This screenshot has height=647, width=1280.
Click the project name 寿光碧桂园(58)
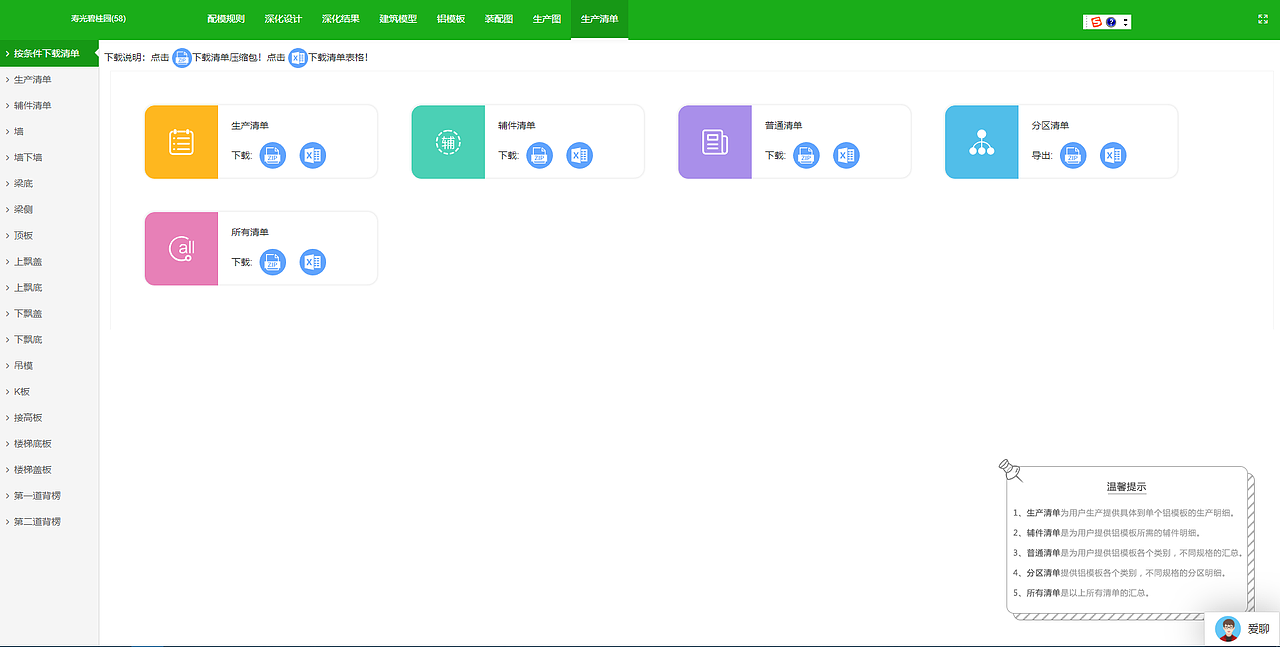(98, 19)
